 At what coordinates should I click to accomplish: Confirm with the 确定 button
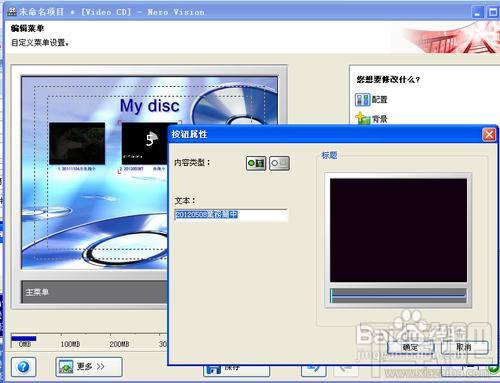tap(410, 347)
